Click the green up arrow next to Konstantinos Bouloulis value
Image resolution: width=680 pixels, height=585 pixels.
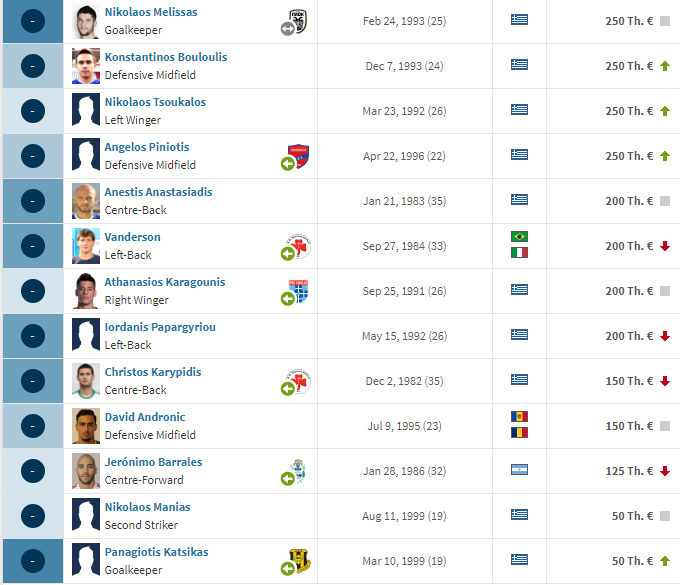click(664, 66)
